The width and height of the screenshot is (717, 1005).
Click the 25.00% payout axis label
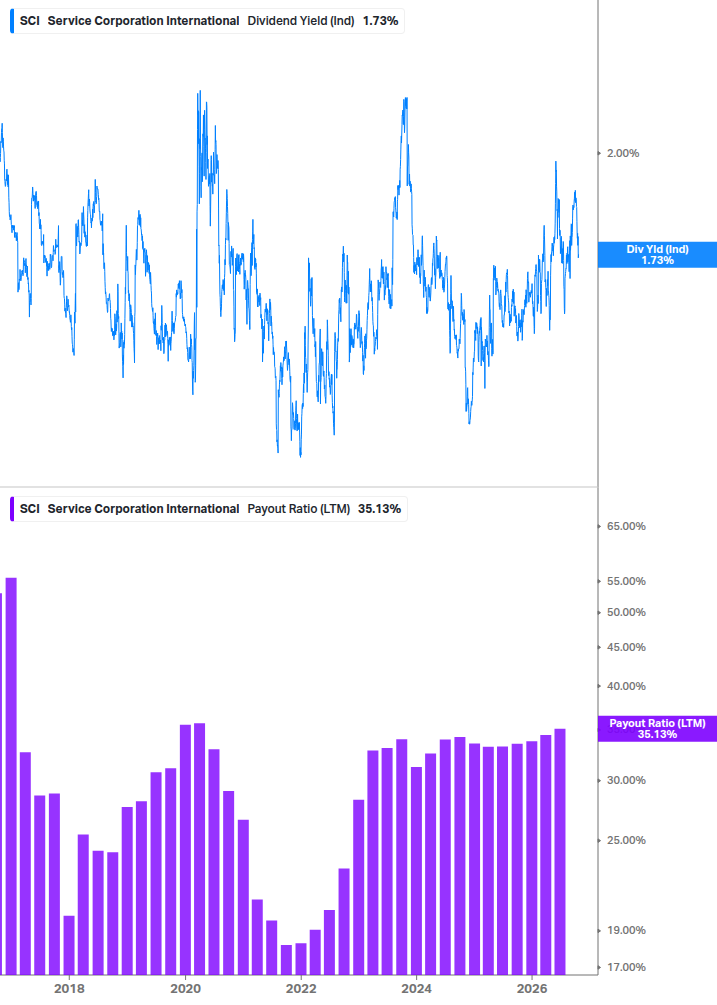[x=626, y=840]
